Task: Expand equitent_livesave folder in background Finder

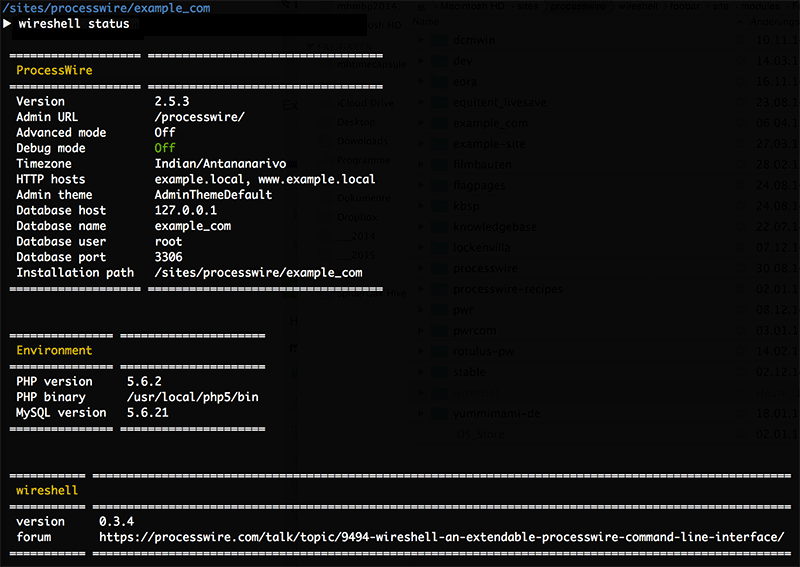Action: pos(420,102)
